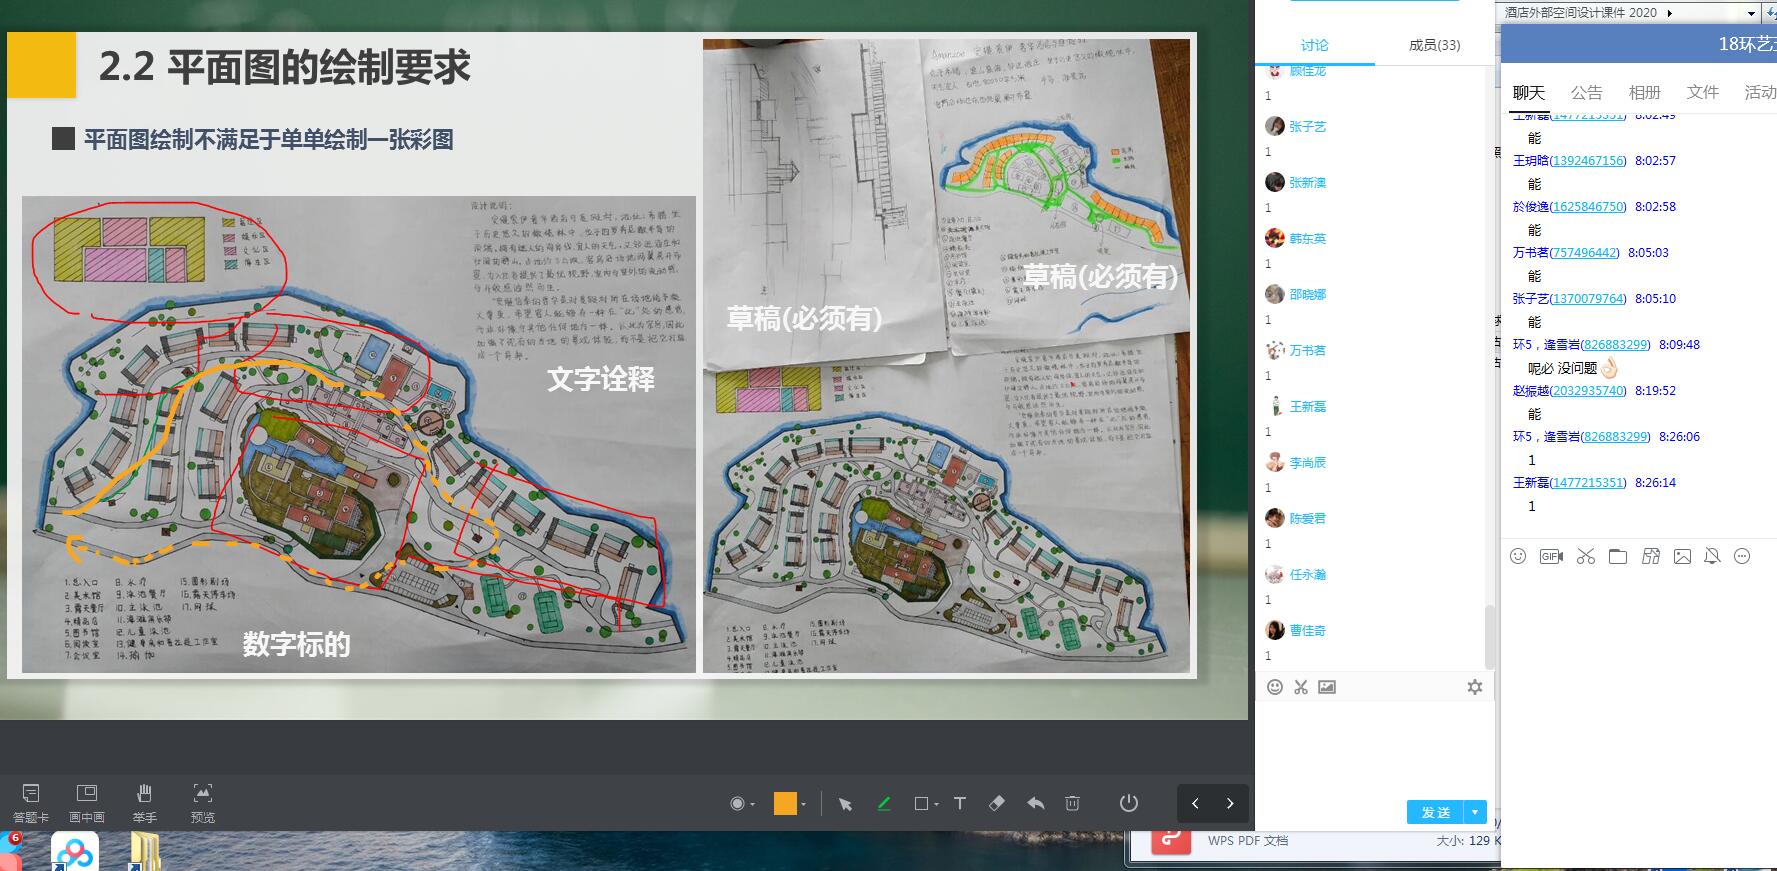
Task: Open emoji picker in the discussion panel
Action: pyautogui.click(x=1275, y=687)
